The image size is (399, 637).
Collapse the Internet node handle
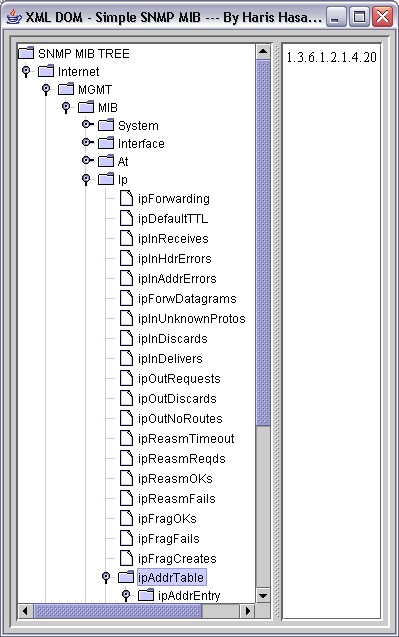click(x=26, y=71)
